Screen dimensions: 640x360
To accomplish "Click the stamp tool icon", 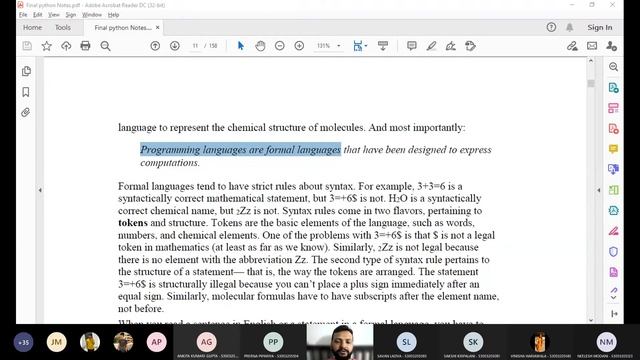I will (x=470, y=46).
